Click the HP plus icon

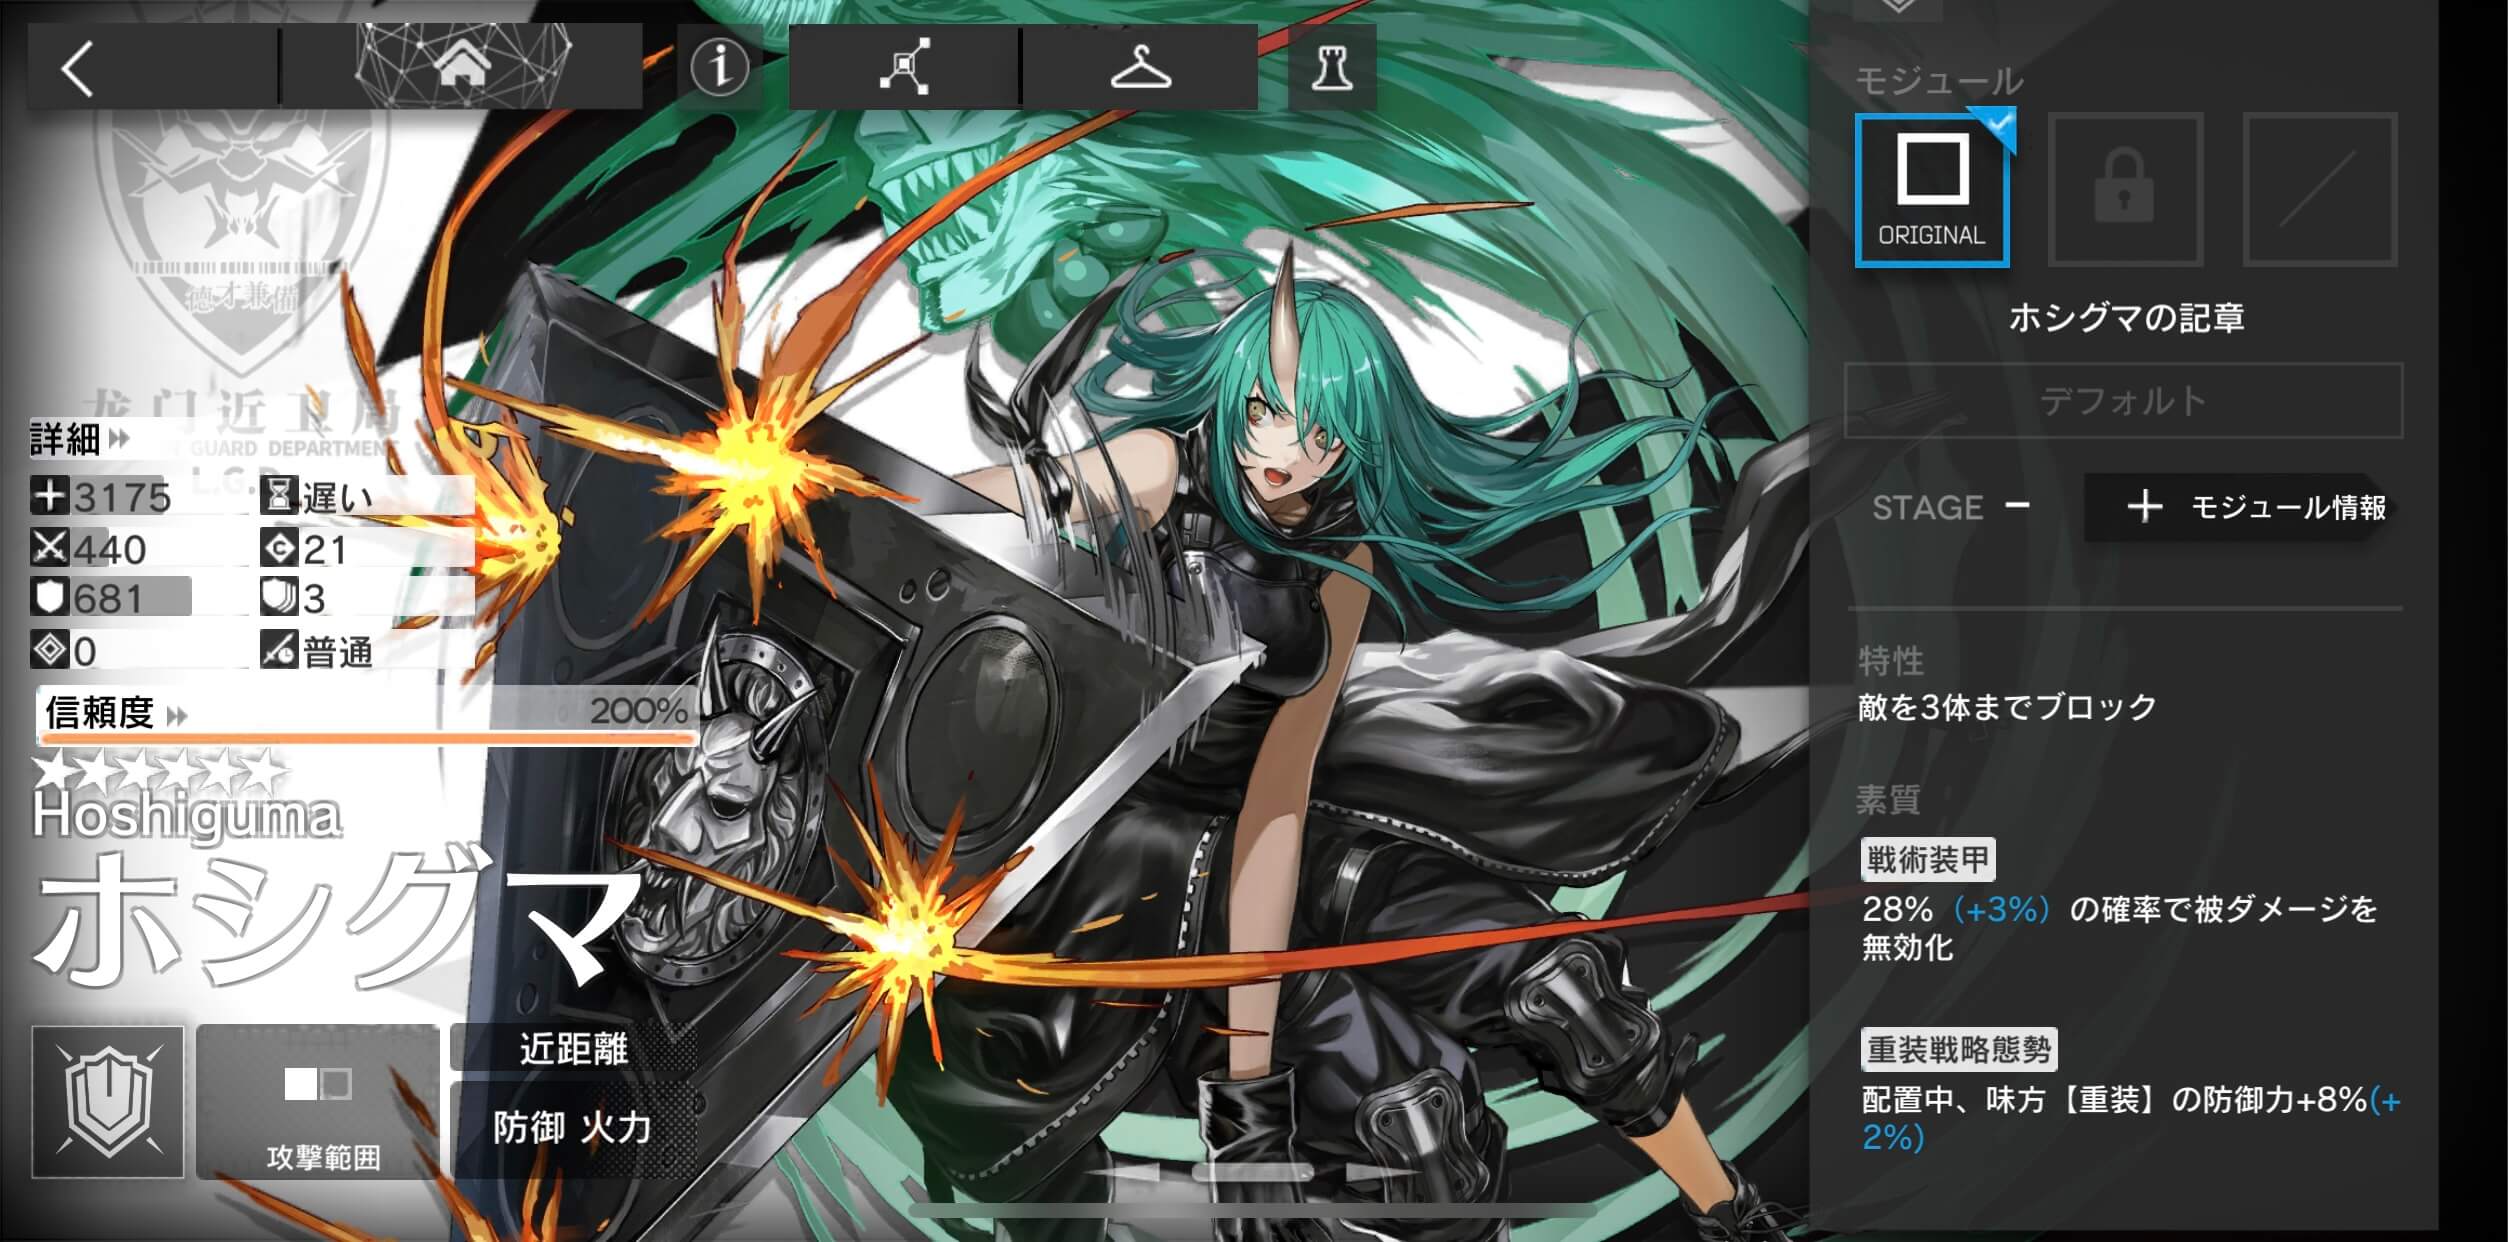(49, 496)
